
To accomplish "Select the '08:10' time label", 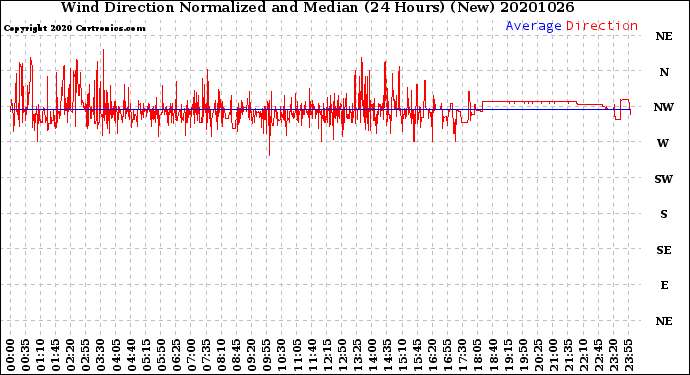I will 221,355.
